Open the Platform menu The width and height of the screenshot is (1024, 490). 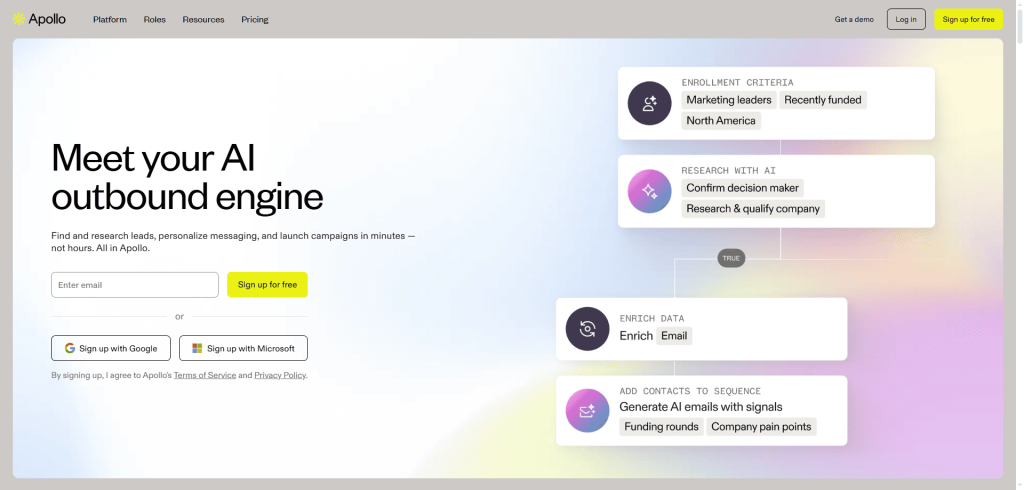pos(110,20)
